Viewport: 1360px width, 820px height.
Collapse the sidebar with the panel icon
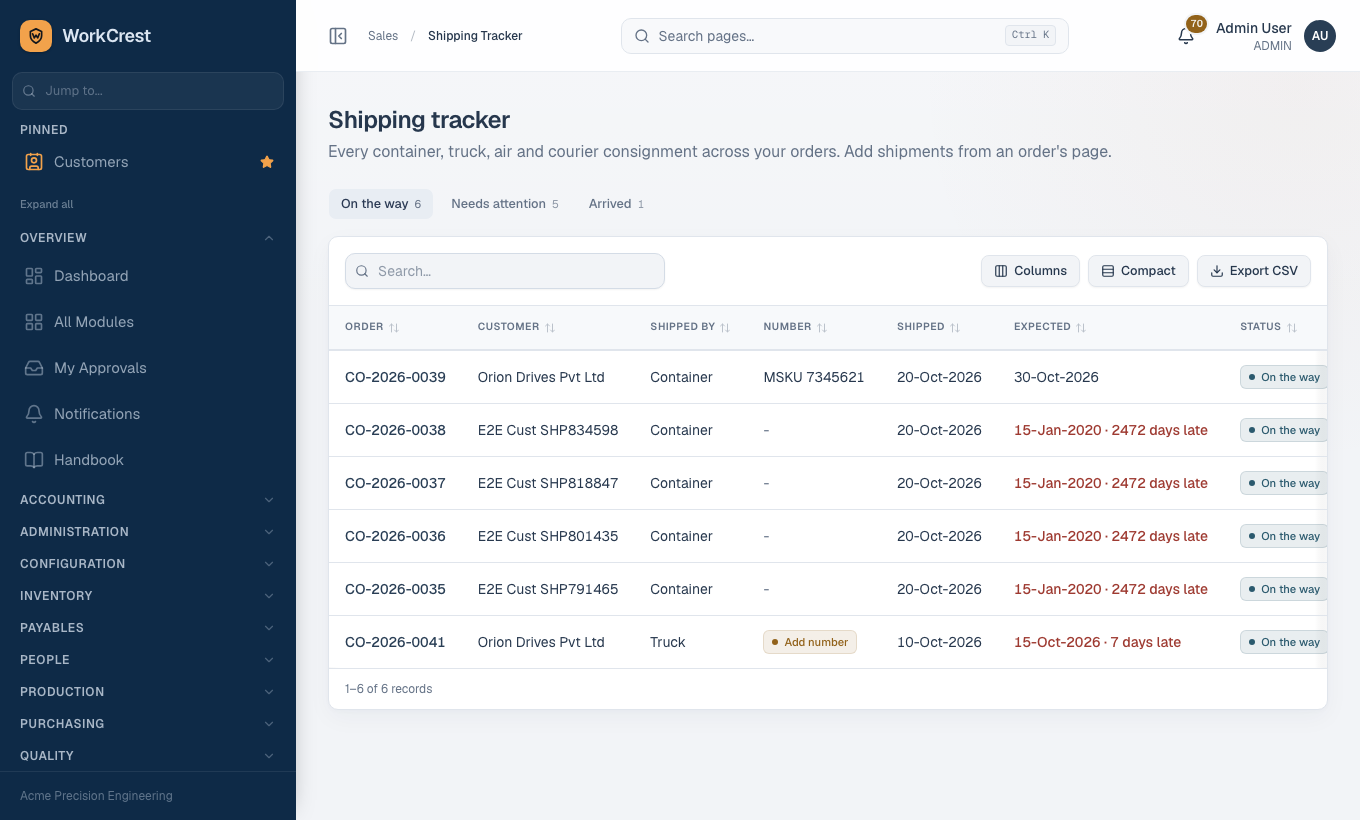[x=338, y=36]
